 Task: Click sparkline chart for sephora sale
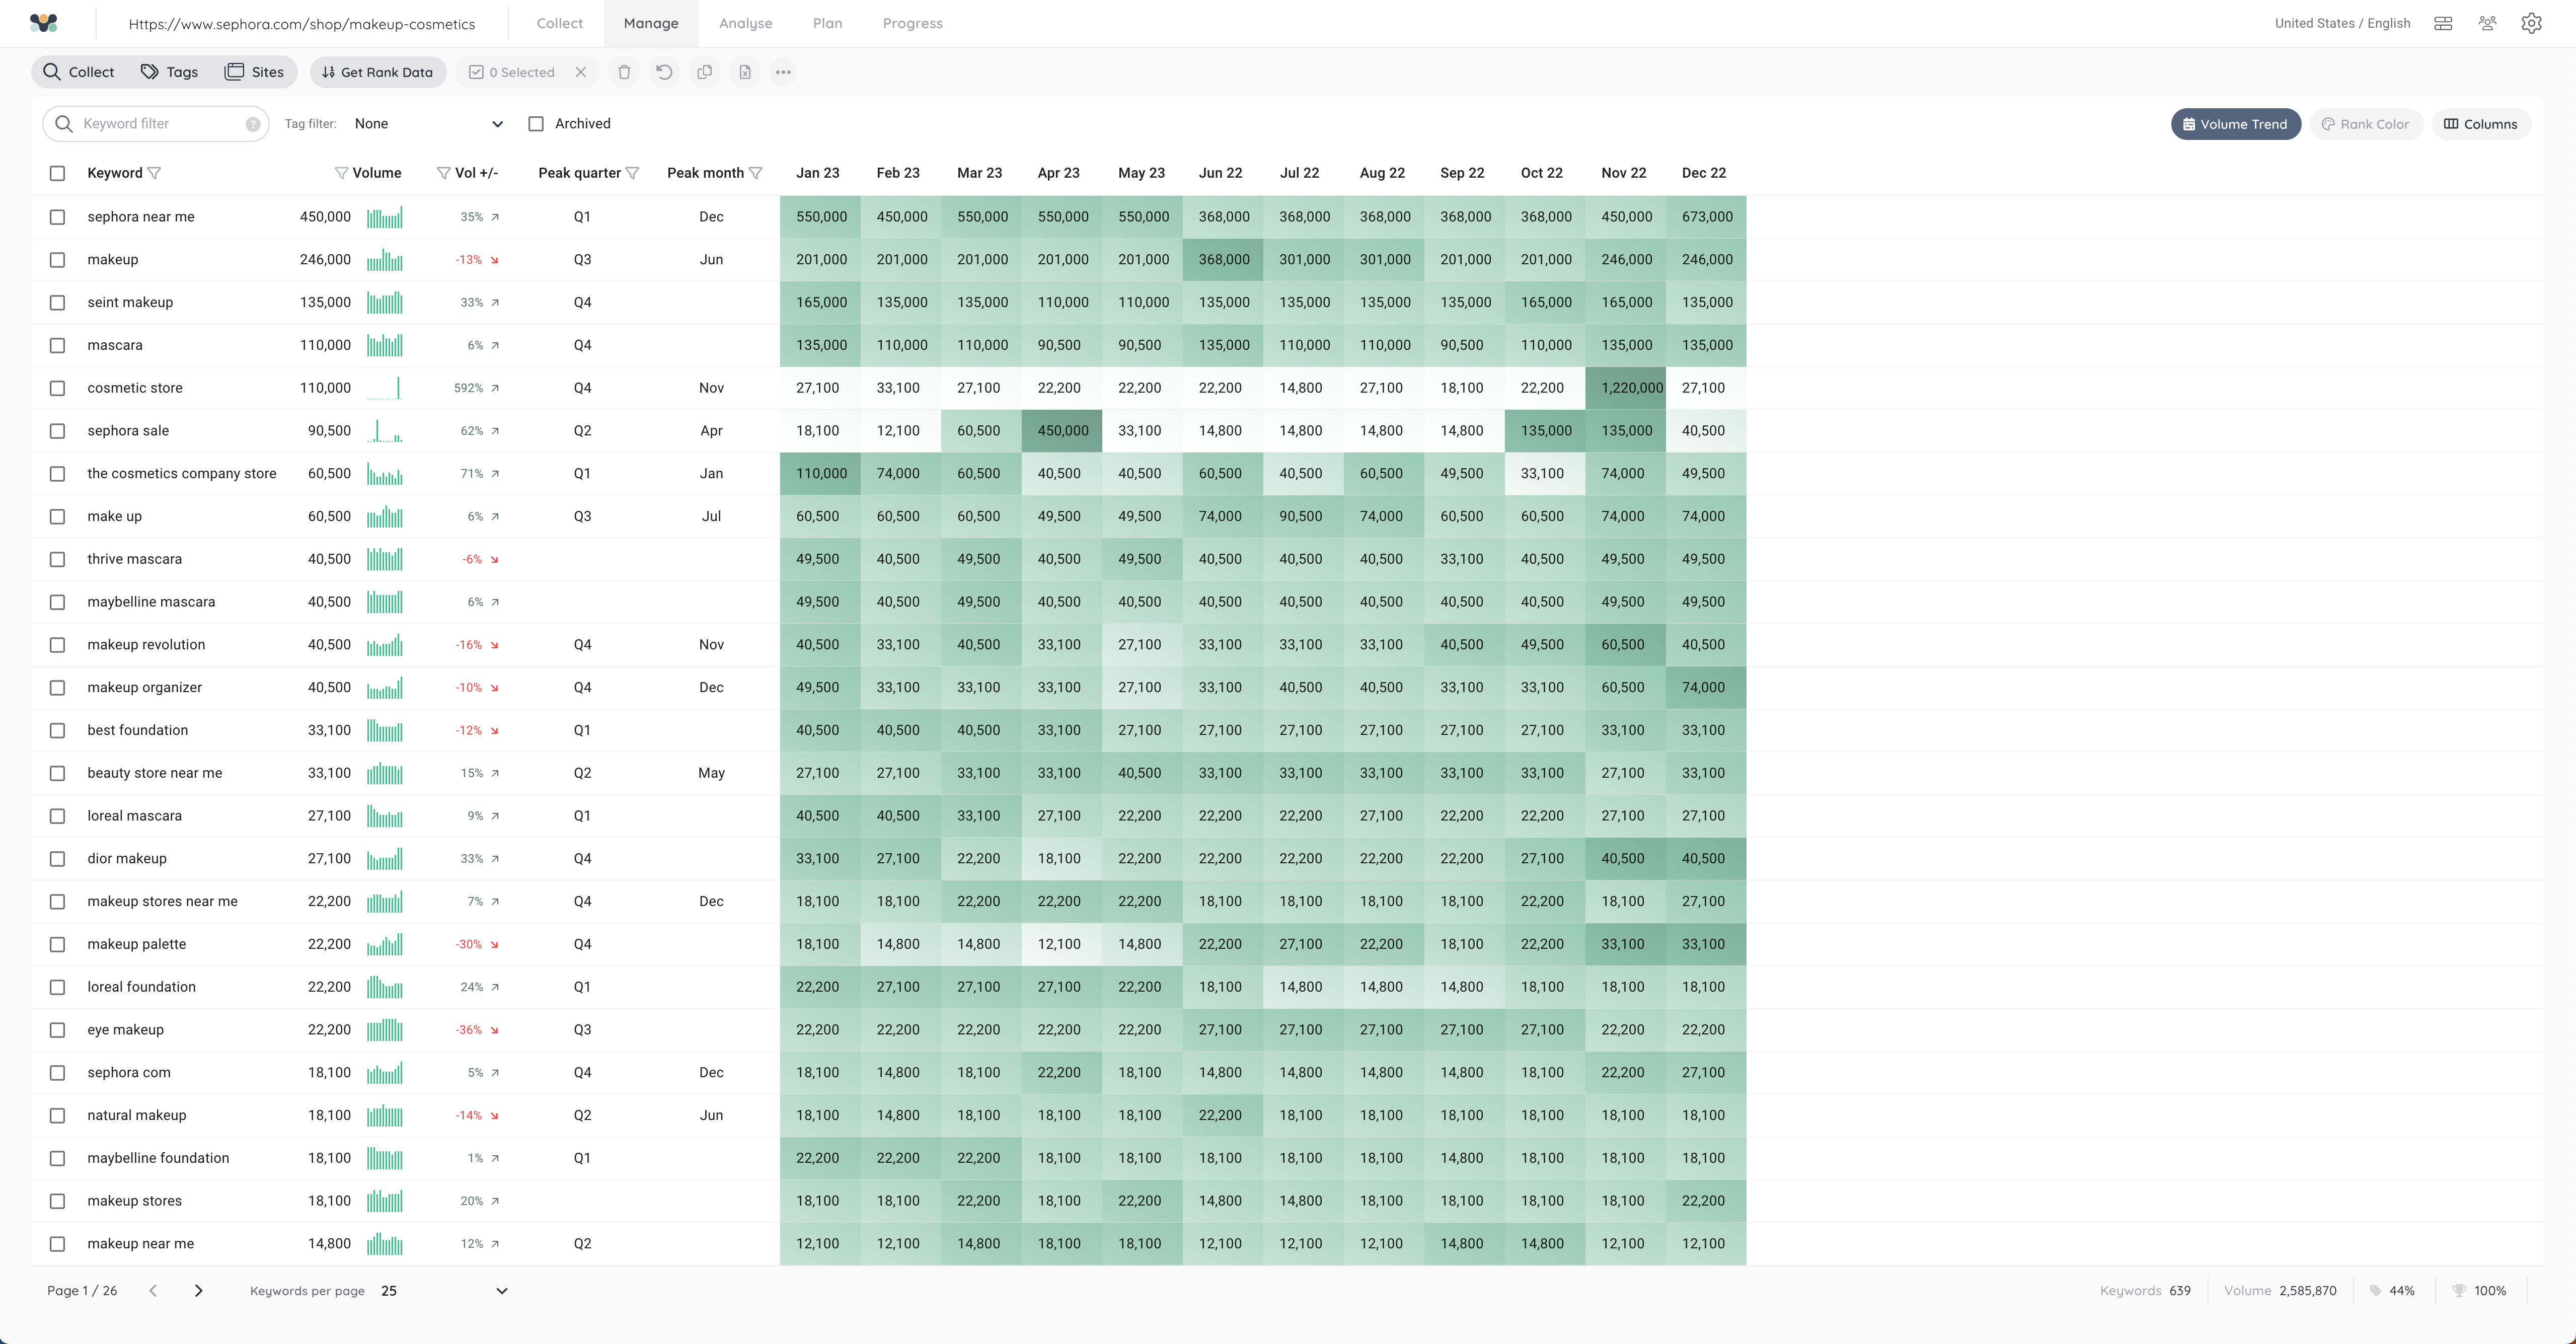click(x=384, y=431)
